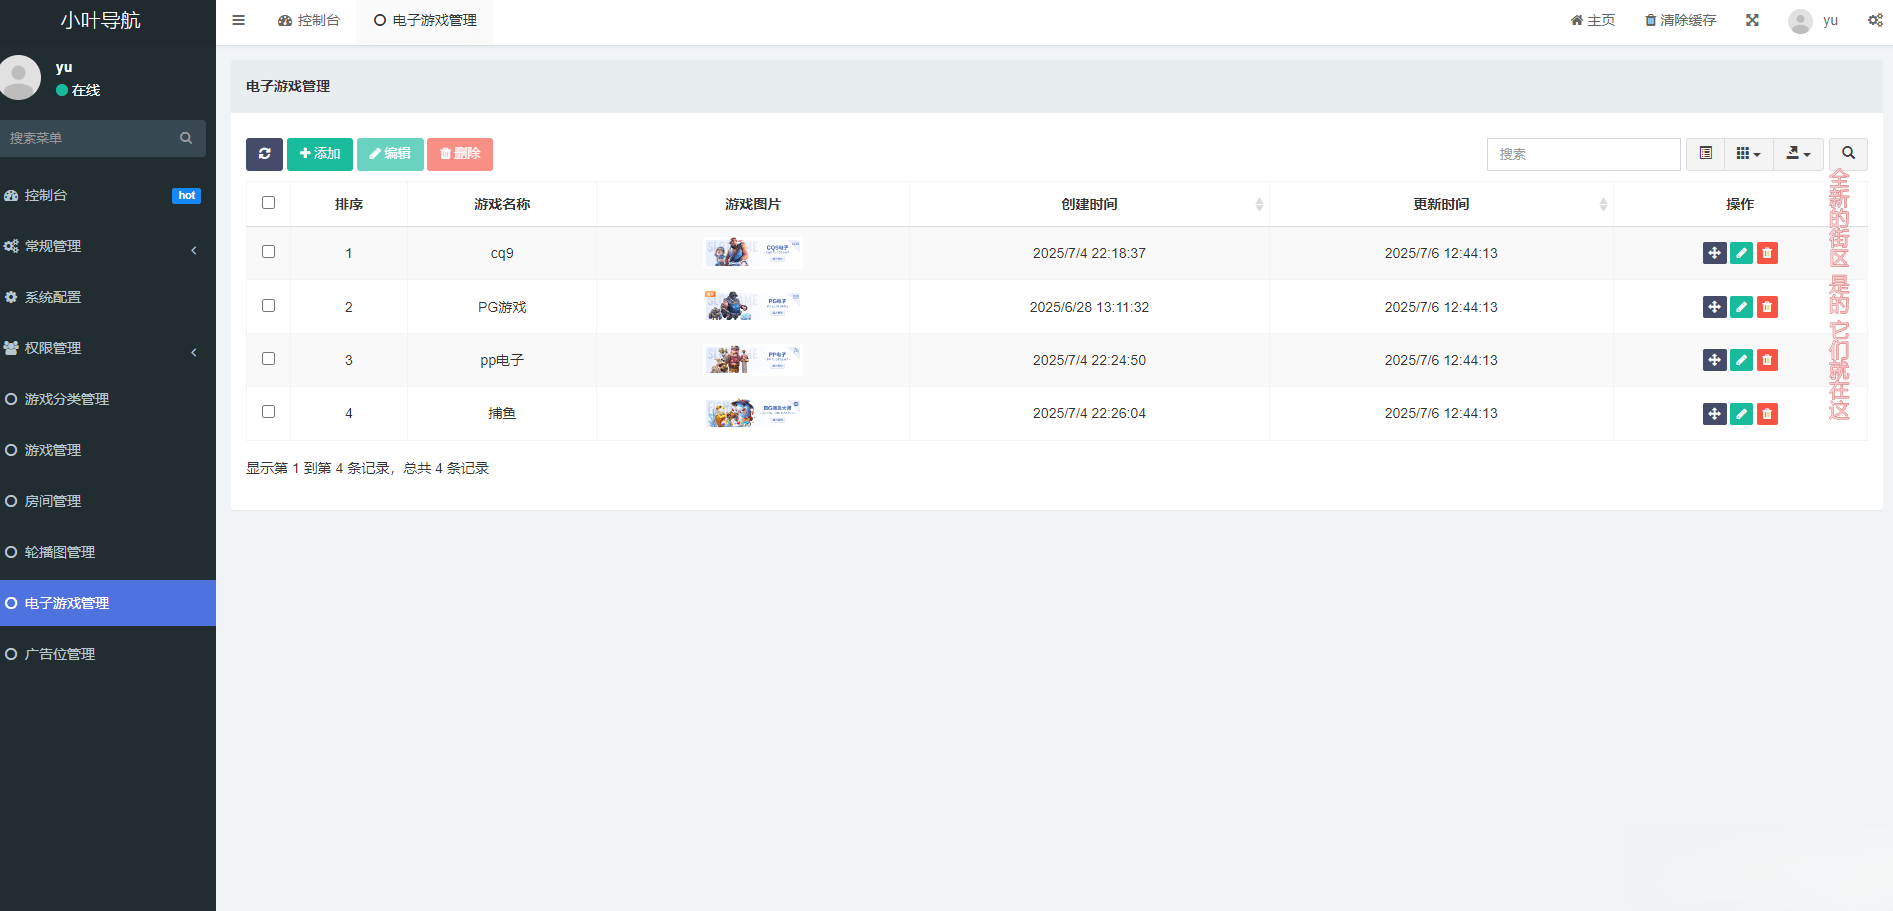This screenshot has height=911, width=1893.
Task: Click the red delete icon for 捕鱼 row
Action: pos(1767,414)
